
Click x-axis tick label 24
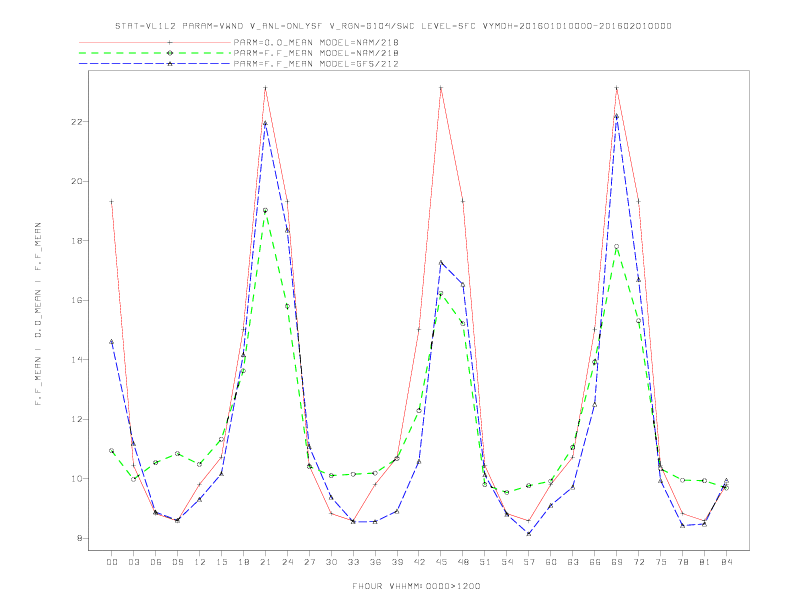click(287, 562)
